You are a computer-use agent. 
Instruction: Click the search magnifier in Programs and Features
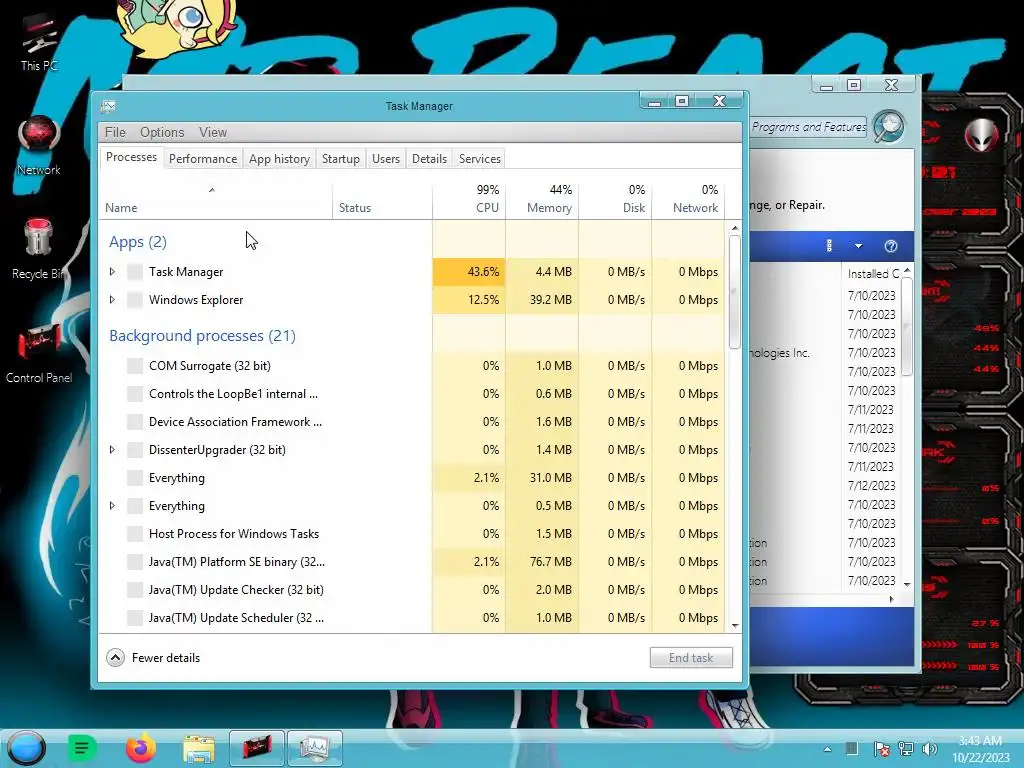[889, 126]
